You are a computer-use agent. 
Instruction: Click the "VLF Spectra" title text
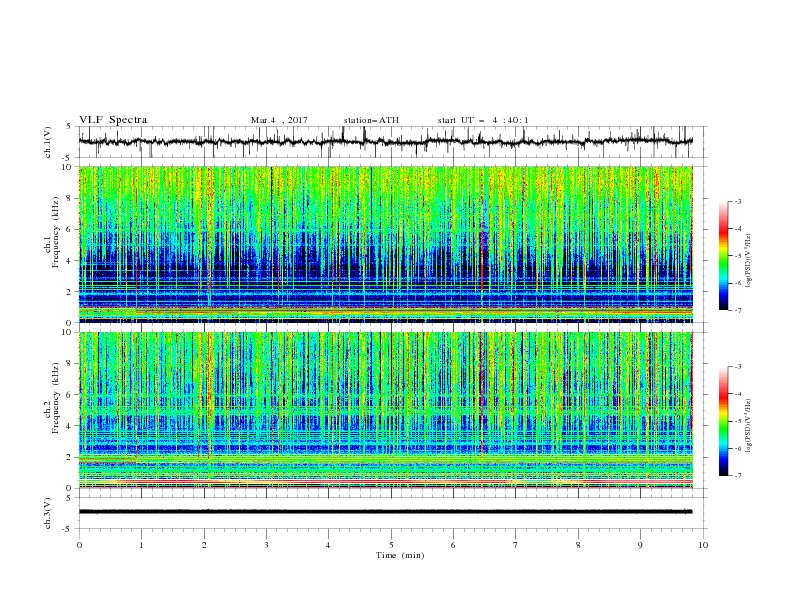(113, 120)
